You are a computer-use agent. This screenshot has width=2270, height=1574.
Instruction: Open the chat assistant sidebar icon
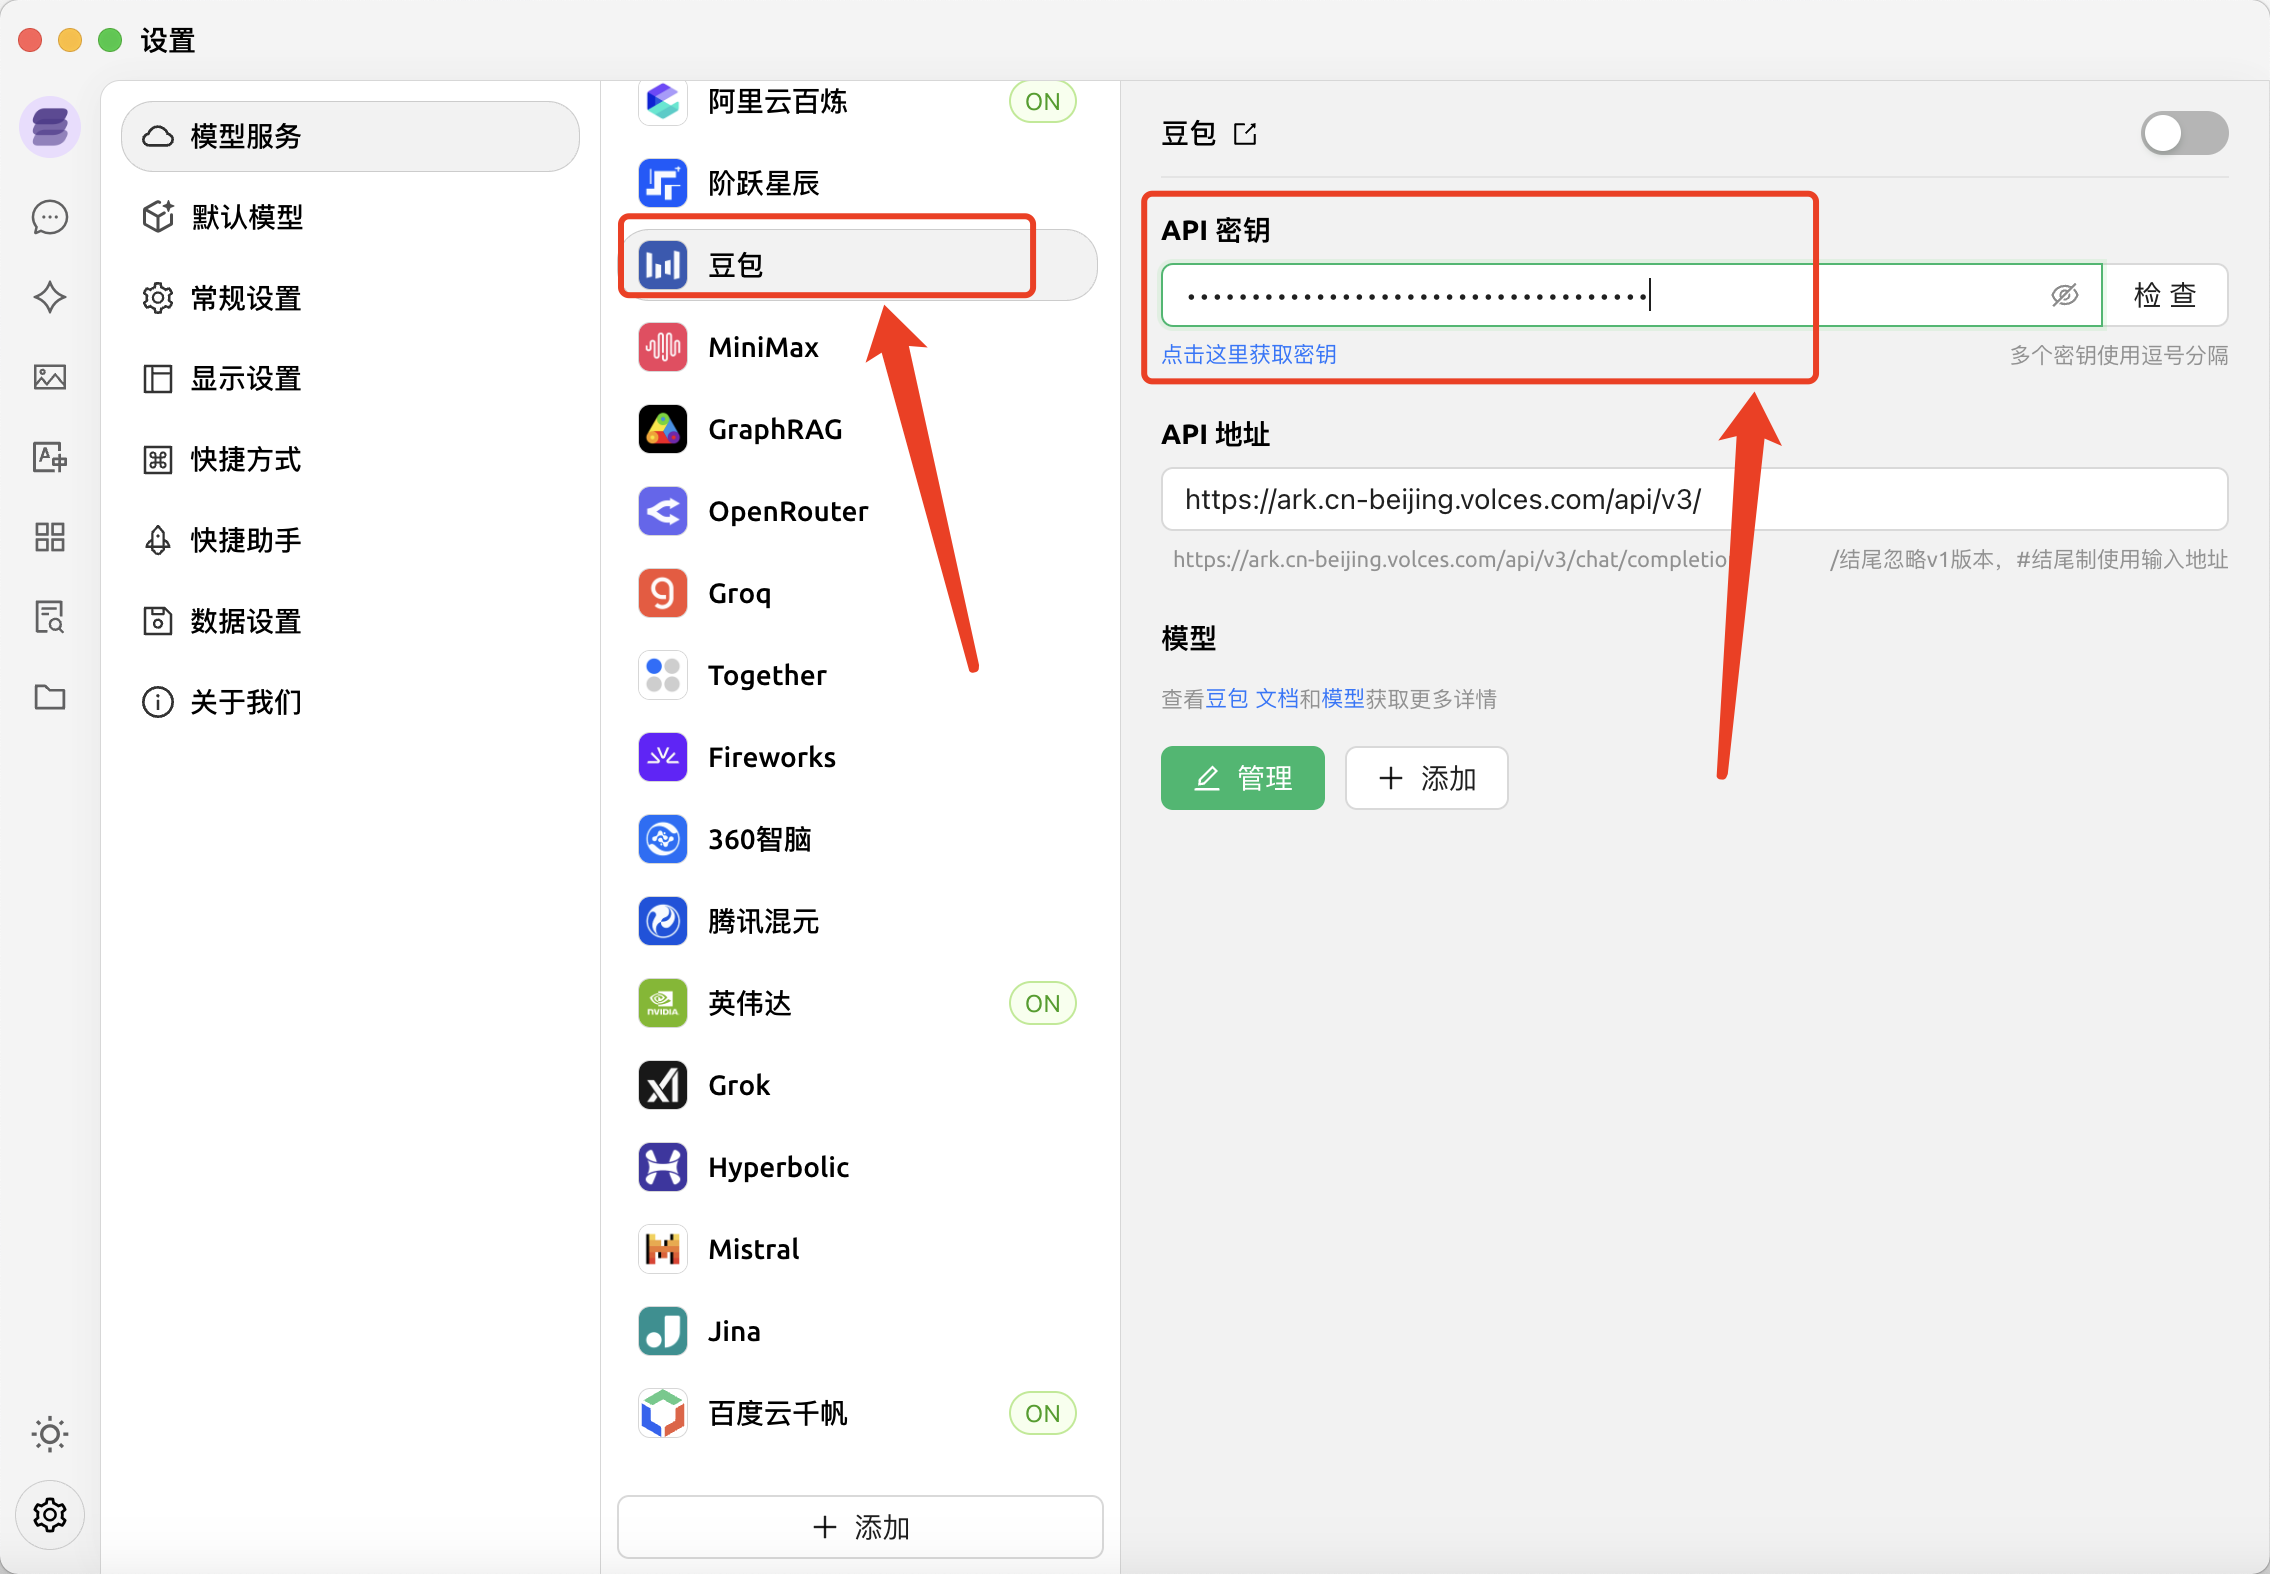(x=50, y=217)
